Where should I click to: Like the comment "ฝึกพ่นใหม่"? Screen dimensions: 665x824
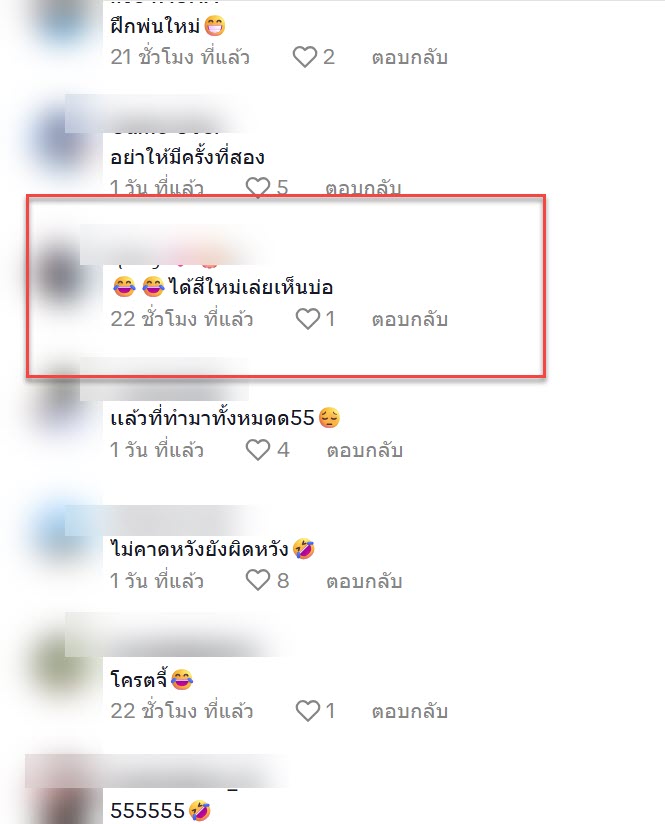coord(304,57)
